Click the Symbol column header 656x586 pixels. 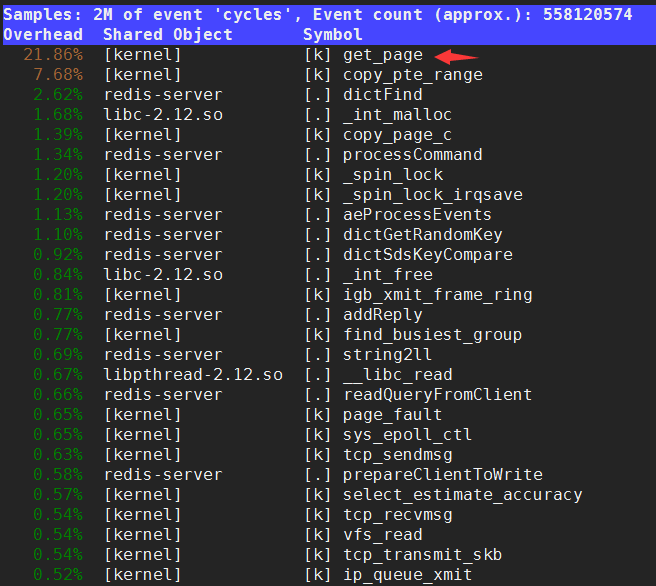[333, 35]
